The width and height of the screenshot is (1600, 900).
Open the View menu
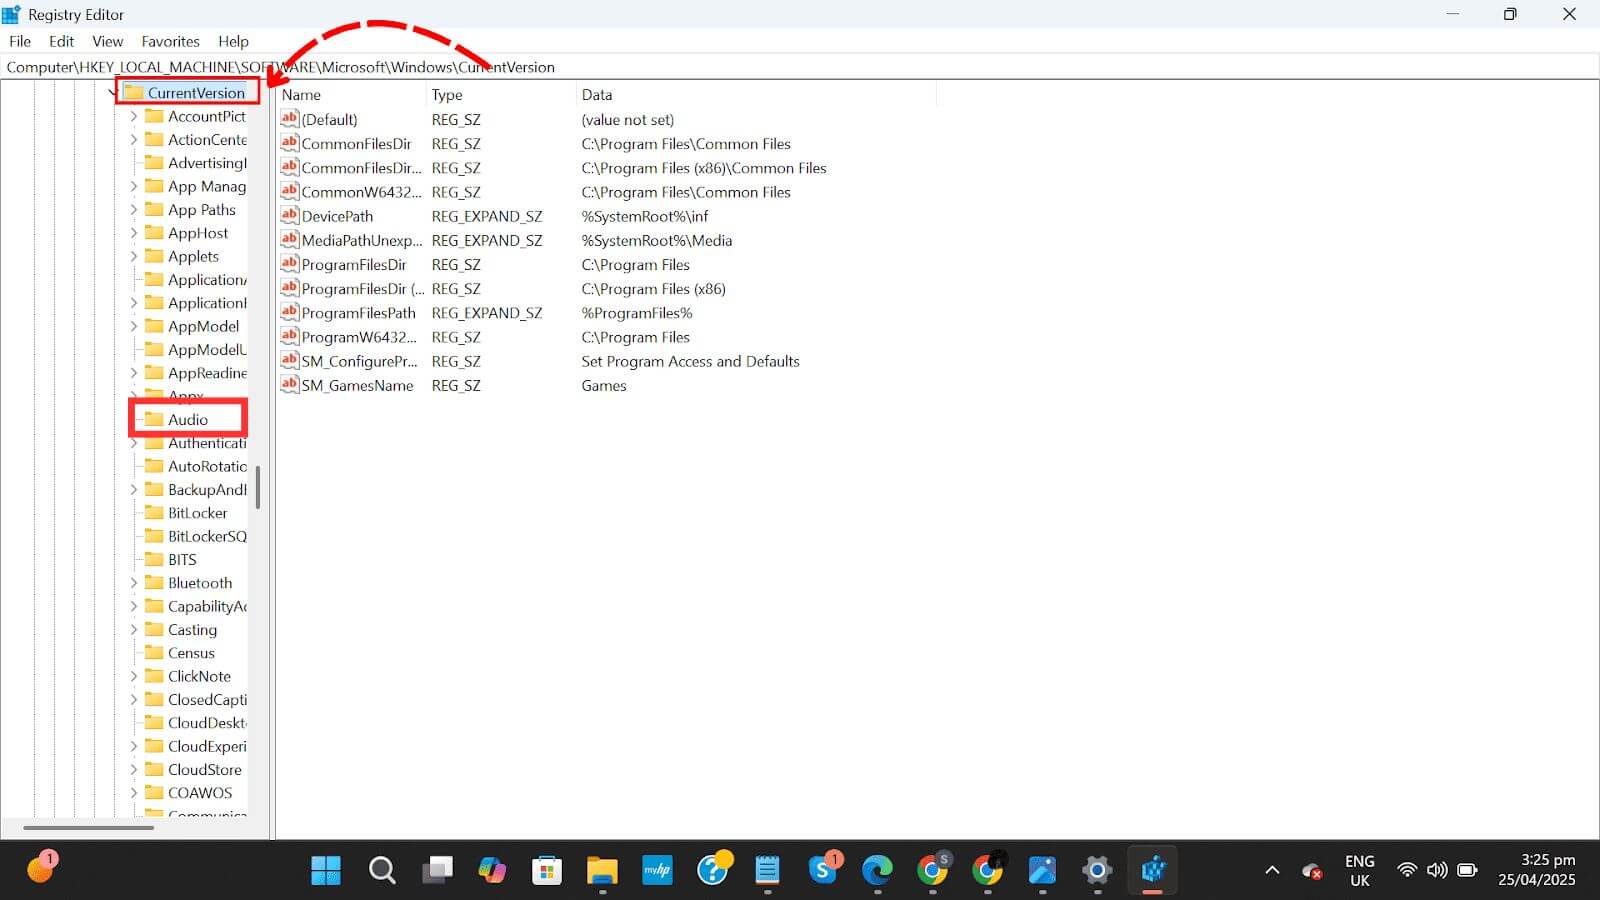pos(107,41)
